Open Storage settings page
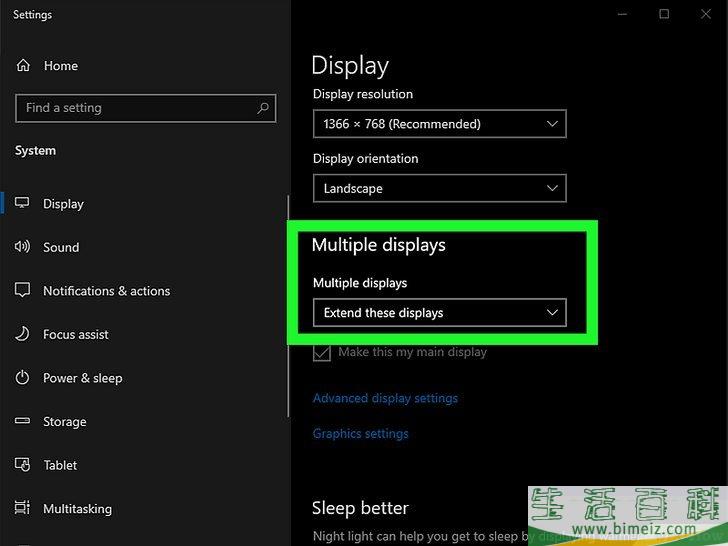The width and height of the screenshot is (728, 546). (x=65, y=422)
